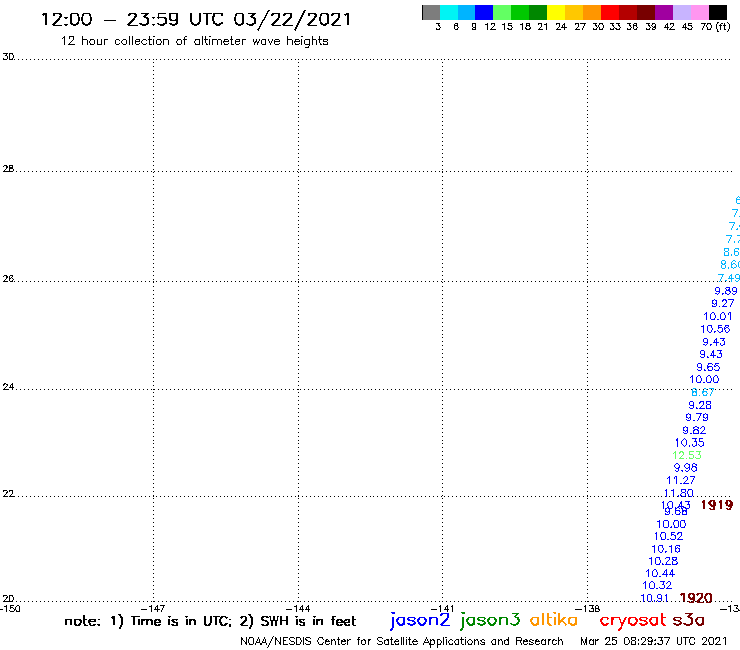Click the subtitle '12 hour collection of altimeter wave heights'
The image size is (740, 650).
coord(194,41)
